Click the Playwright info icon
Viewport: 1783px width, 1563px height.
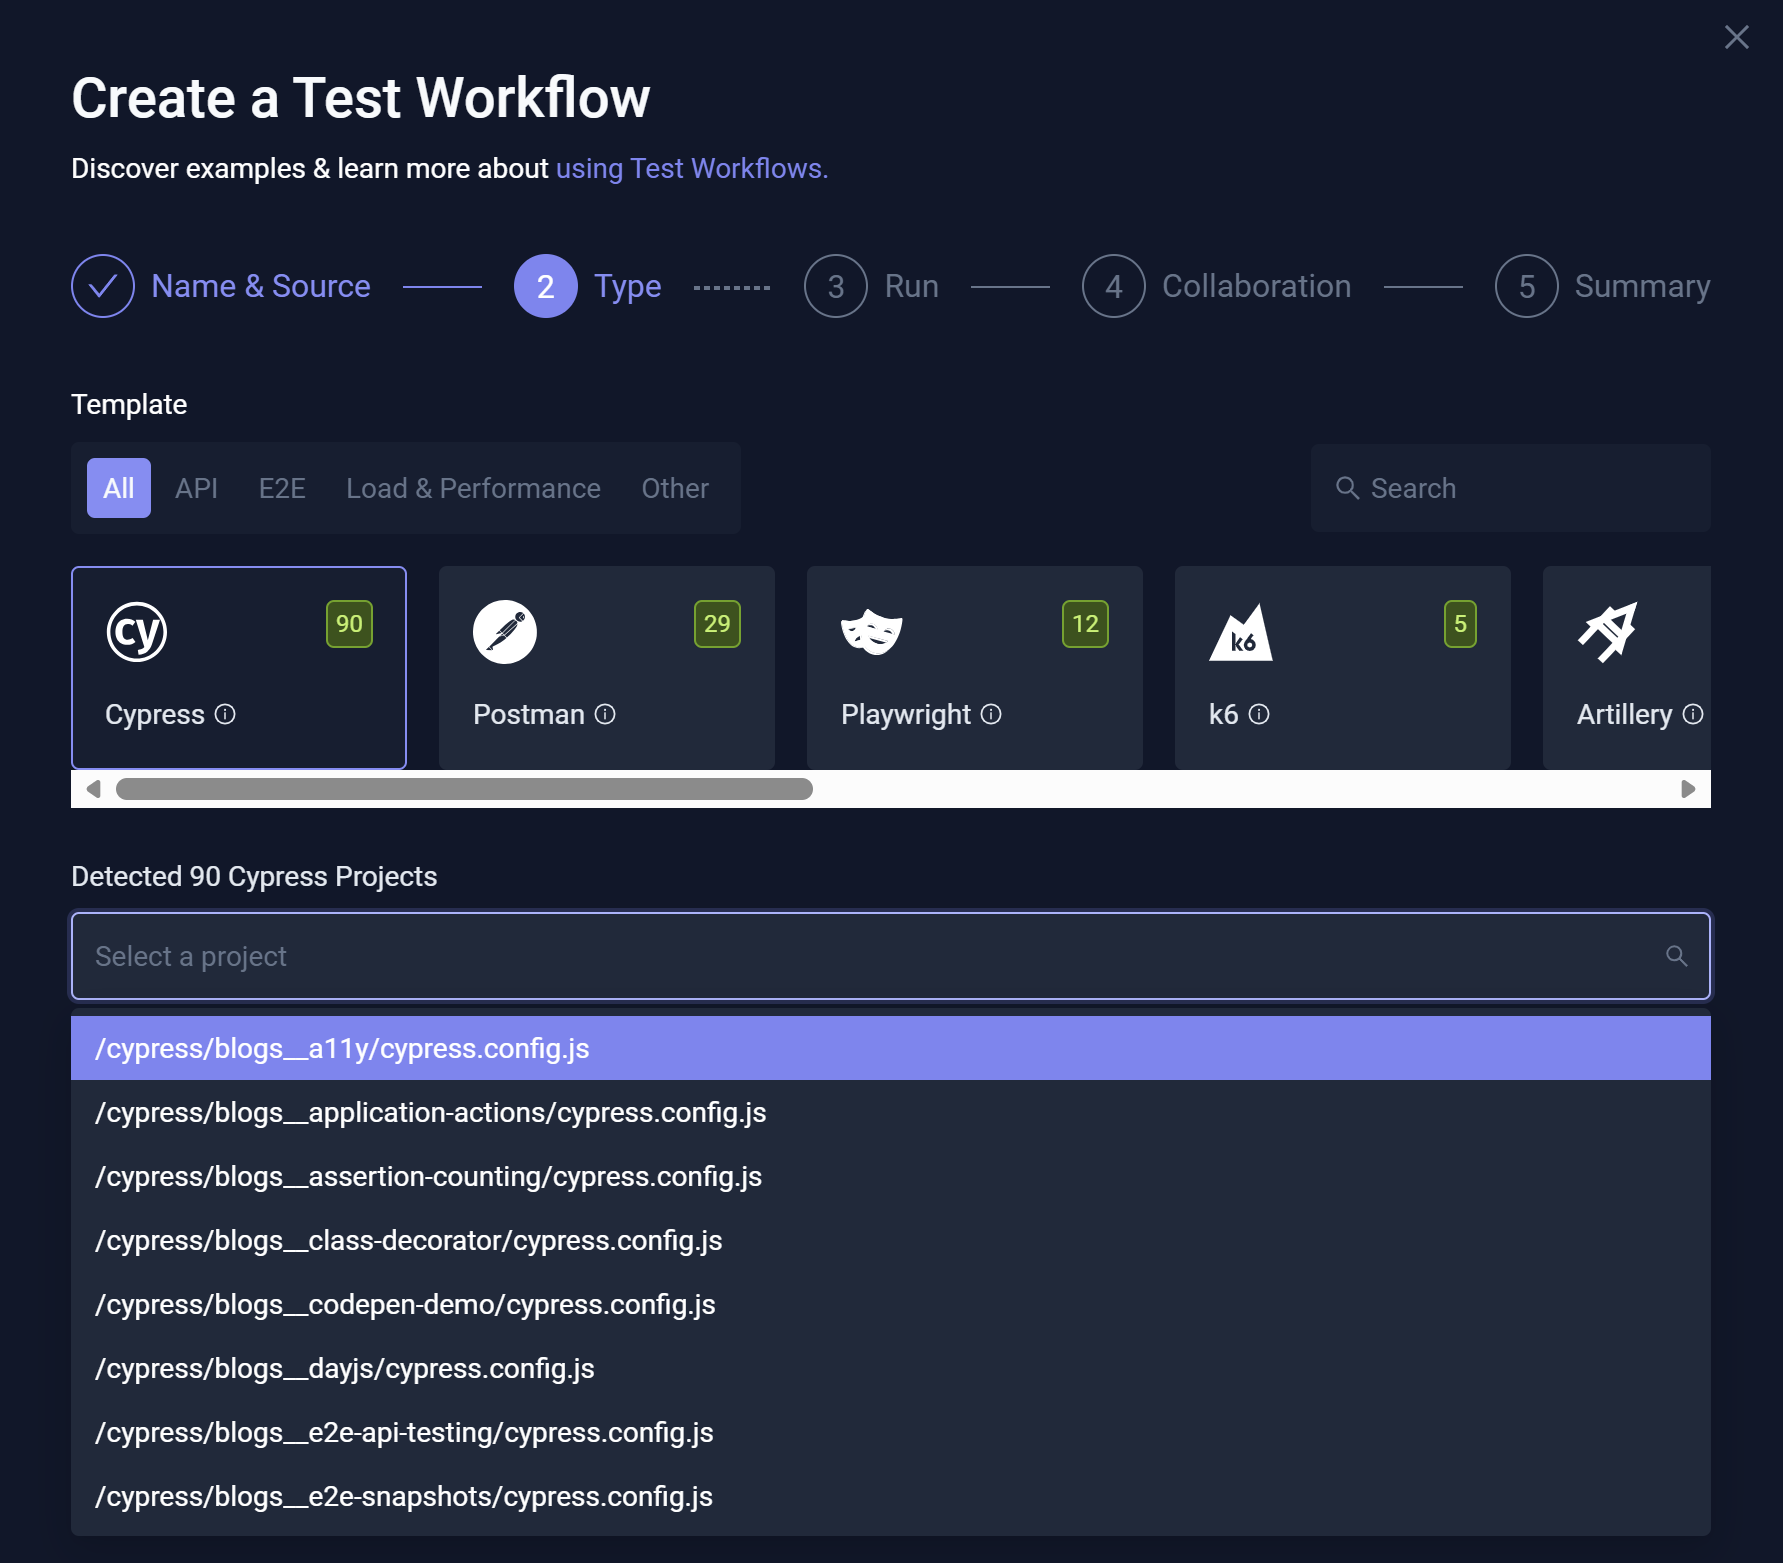pyautogui.click(x=991, y=715)
